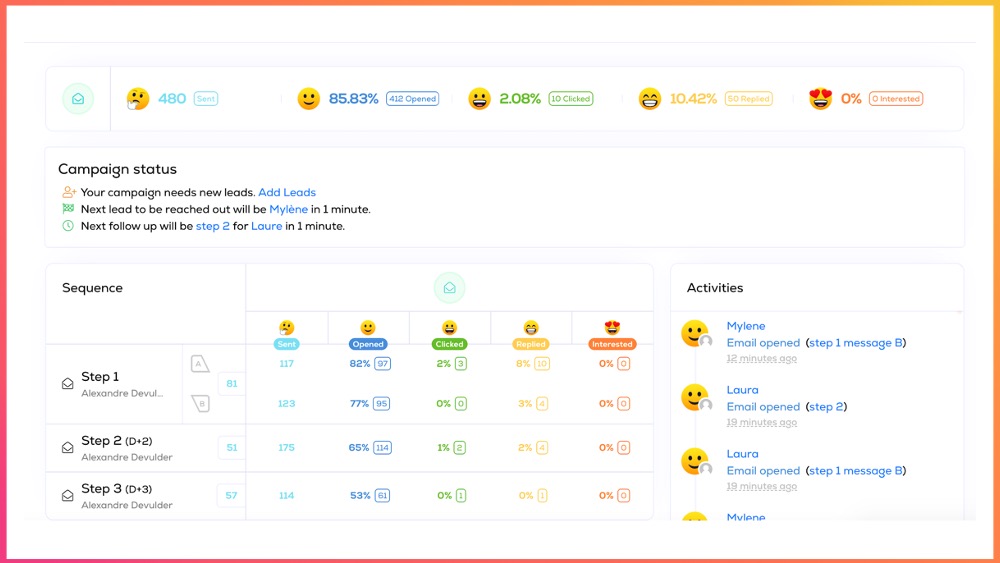
Task: Click the 0 Interested badge
Action: click(x=896, y=99)
